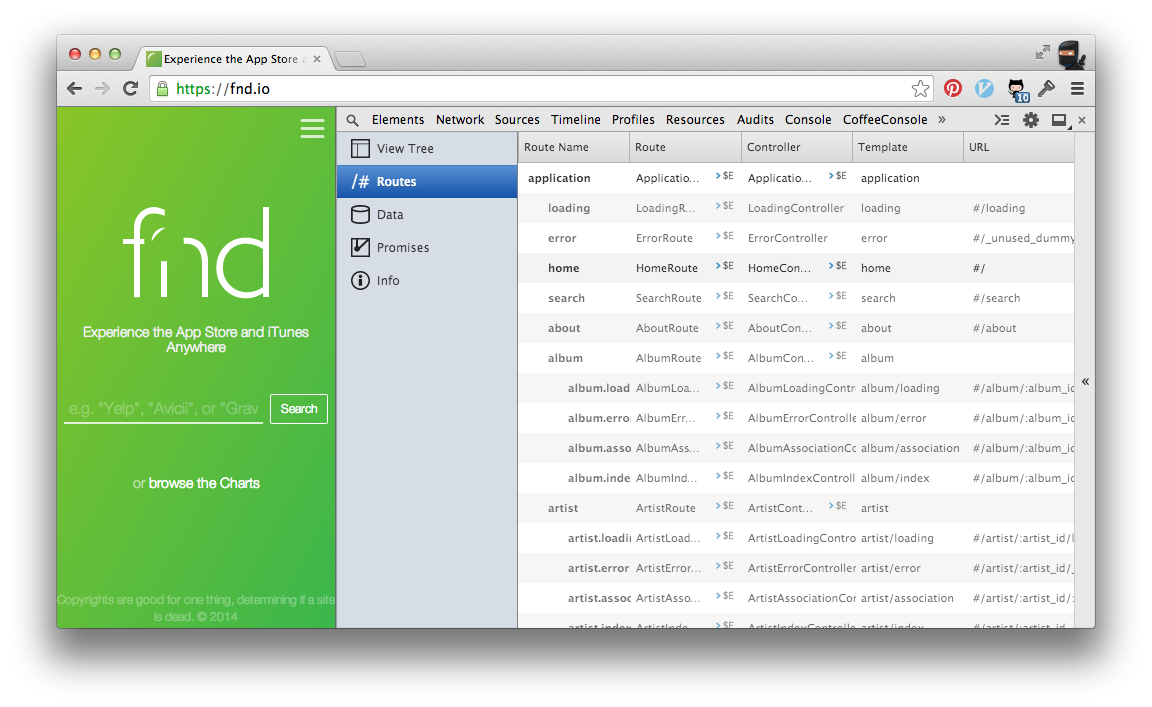Send AboutRoute to console via >$E
This screenshot has height=707, width=1152.
pos(724,326)
